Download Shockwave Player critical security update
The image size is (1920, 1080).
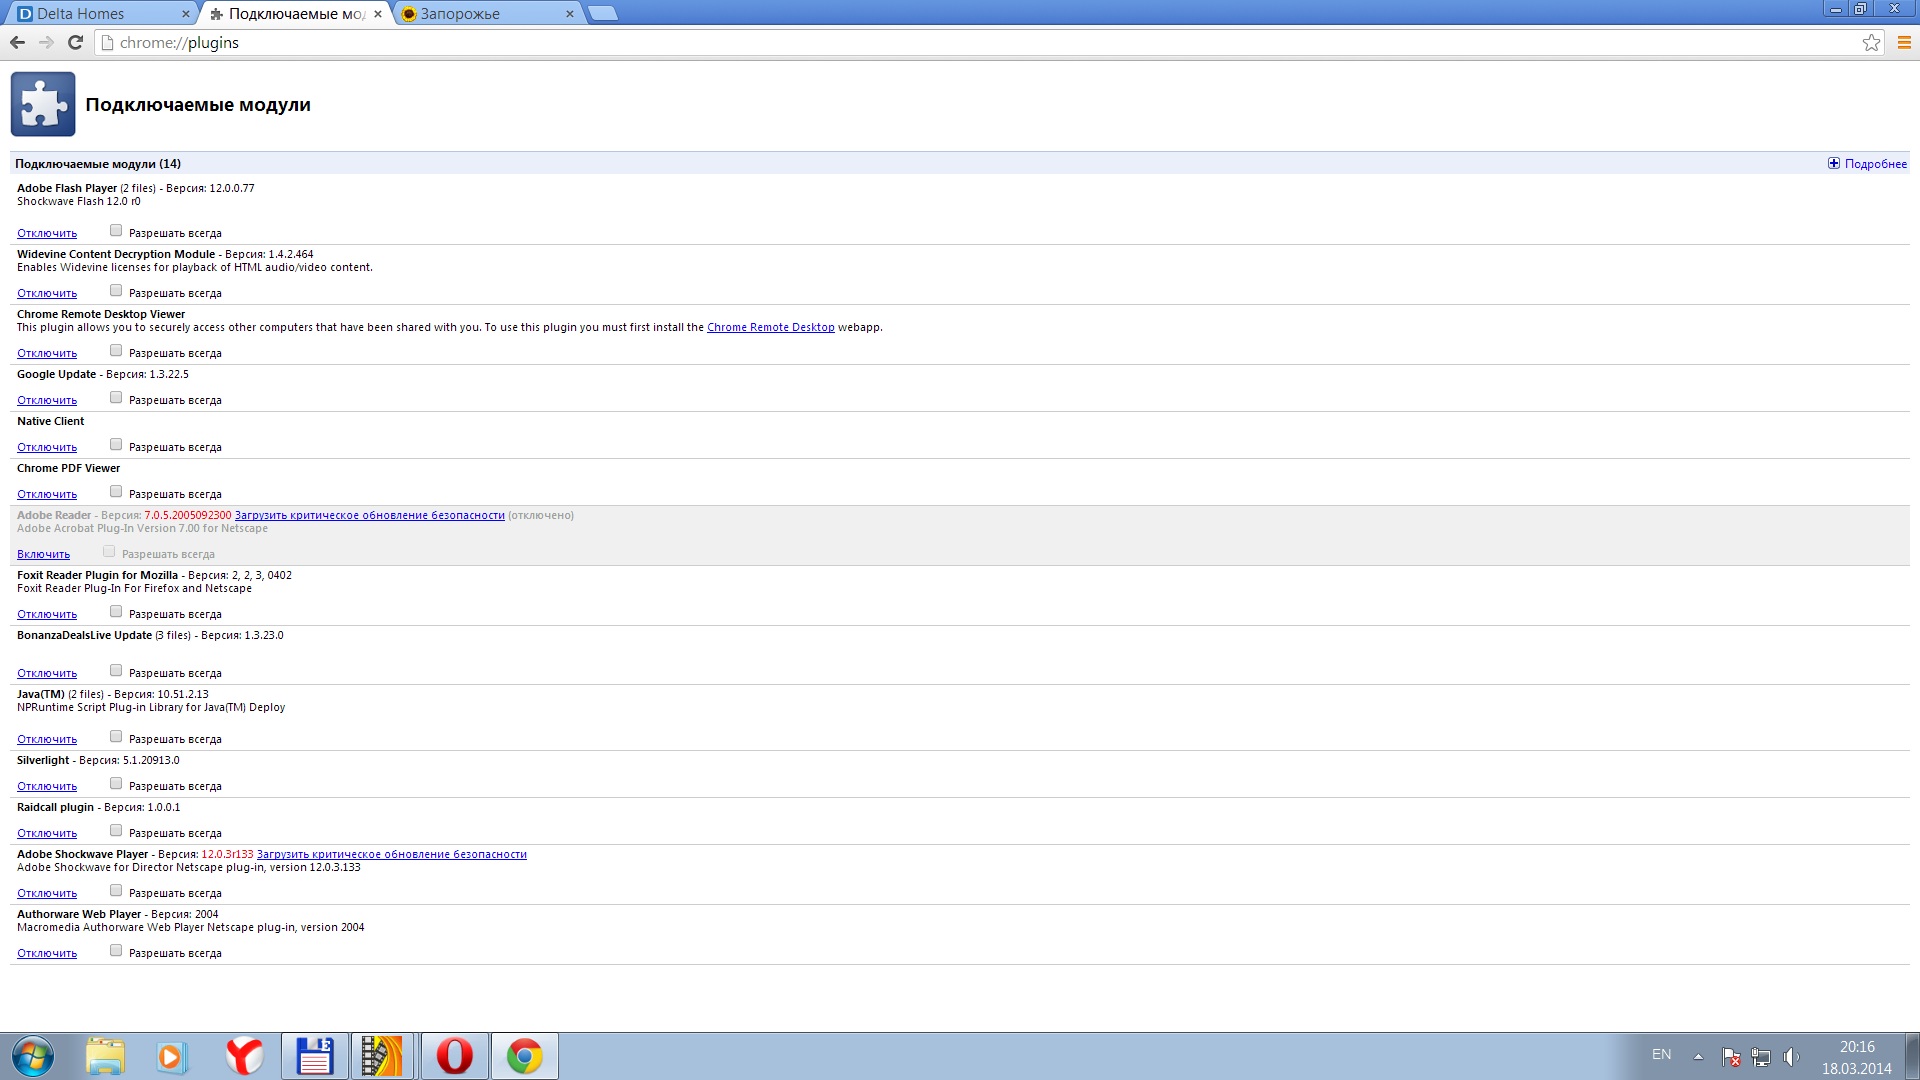(391, 854)
